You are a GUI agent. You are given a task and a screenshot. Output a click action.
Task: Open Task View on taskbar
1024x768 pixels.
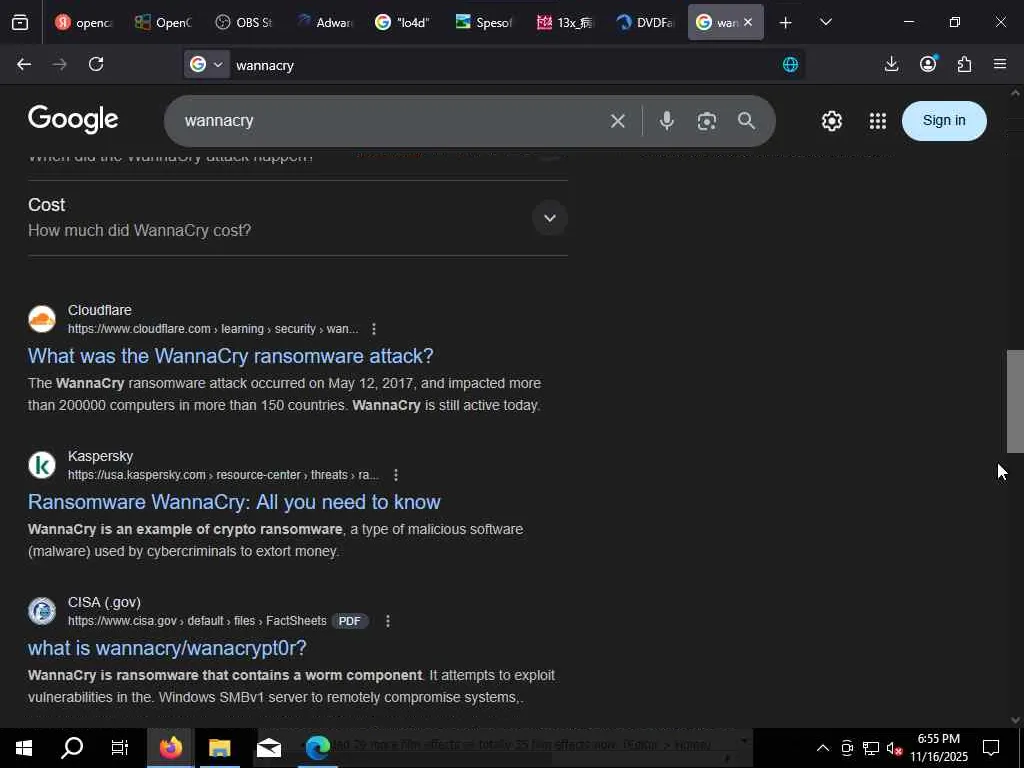coord(120,748)
